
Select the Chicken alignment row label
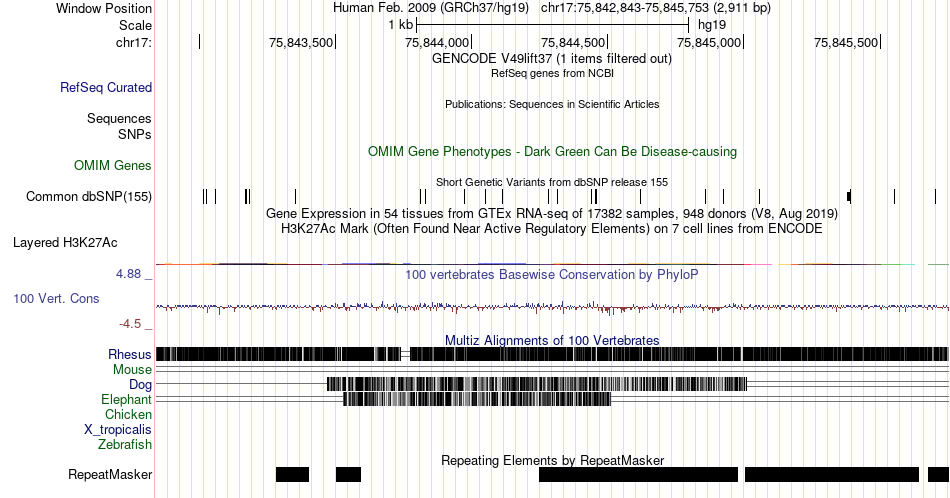tap(128, 414)
